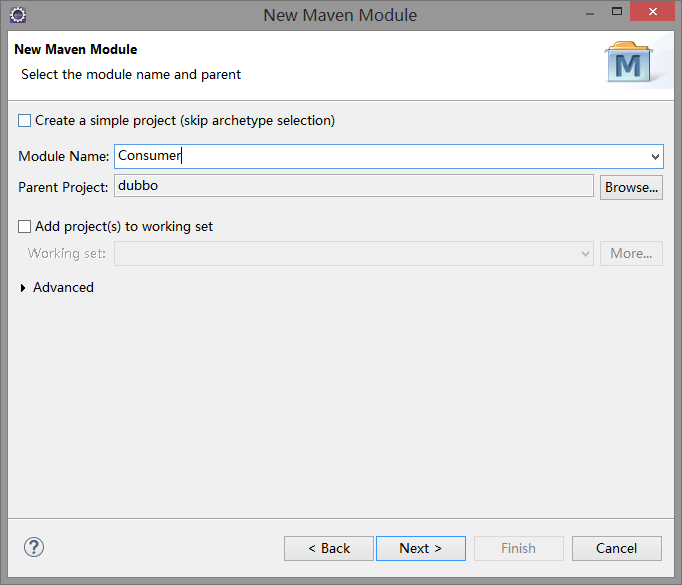The height and width of the screenshot is (585, 682).
Task: Click the Module Name text field
Action: click(388, 157)
